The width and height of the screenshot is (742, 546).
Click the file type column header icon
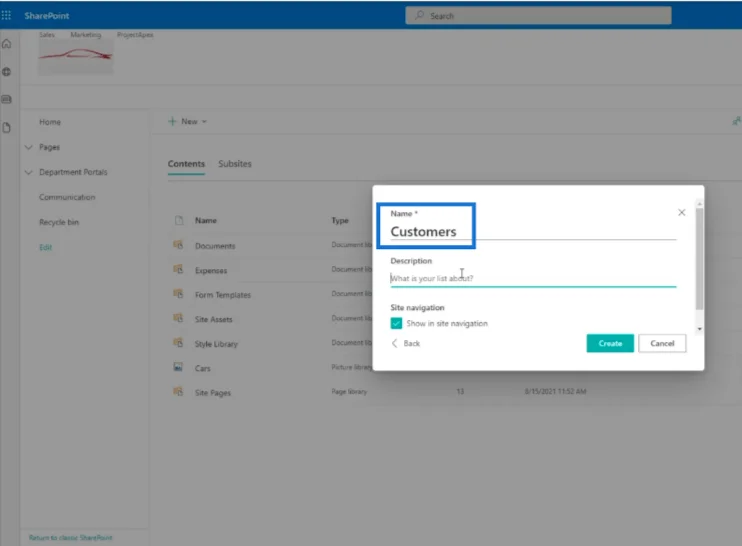coord(179,220)
